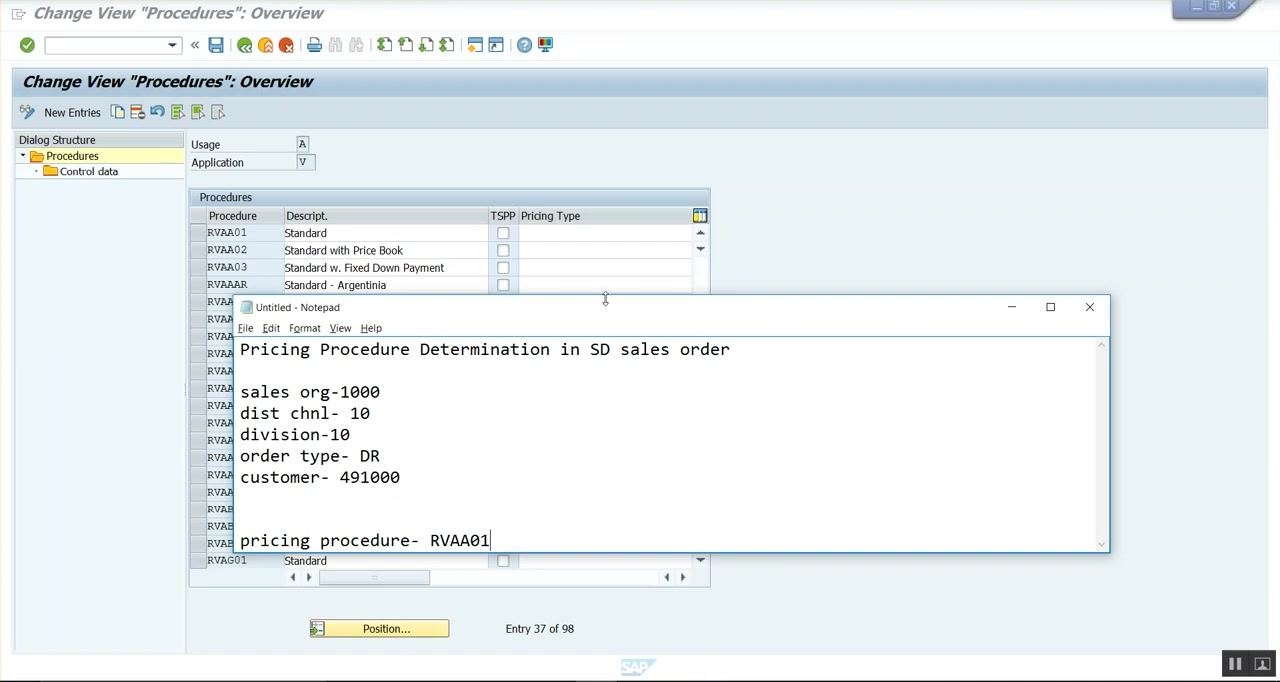Click the green Enter checkmark icon

(x=27, y=45)
